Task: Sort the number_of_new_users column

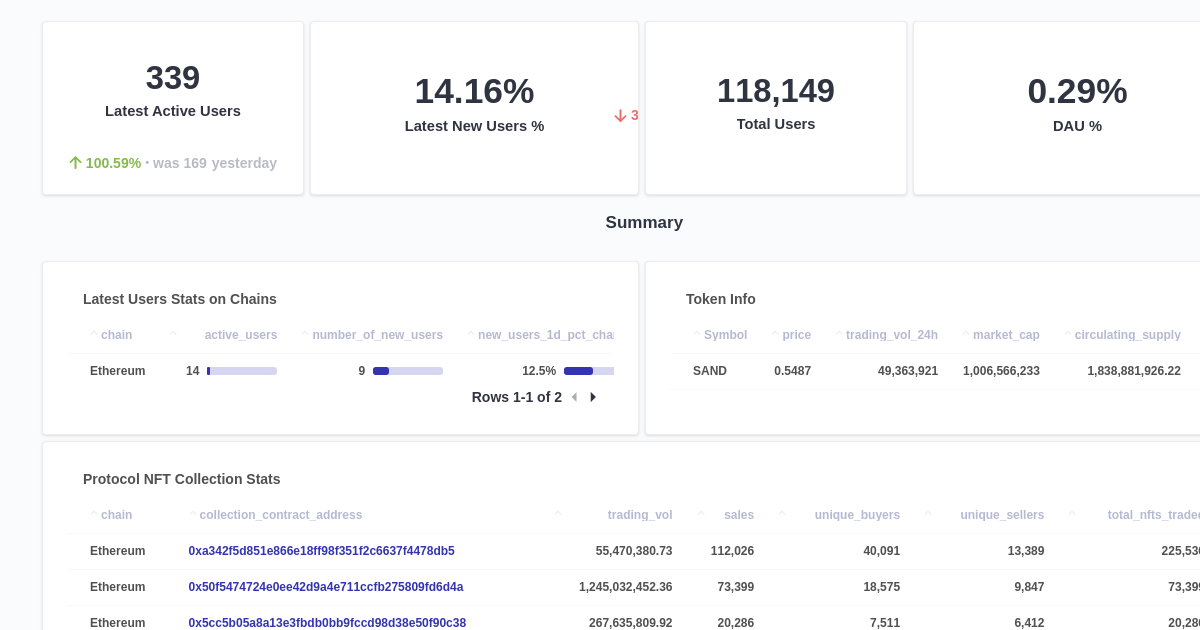Action: point(306,332)
